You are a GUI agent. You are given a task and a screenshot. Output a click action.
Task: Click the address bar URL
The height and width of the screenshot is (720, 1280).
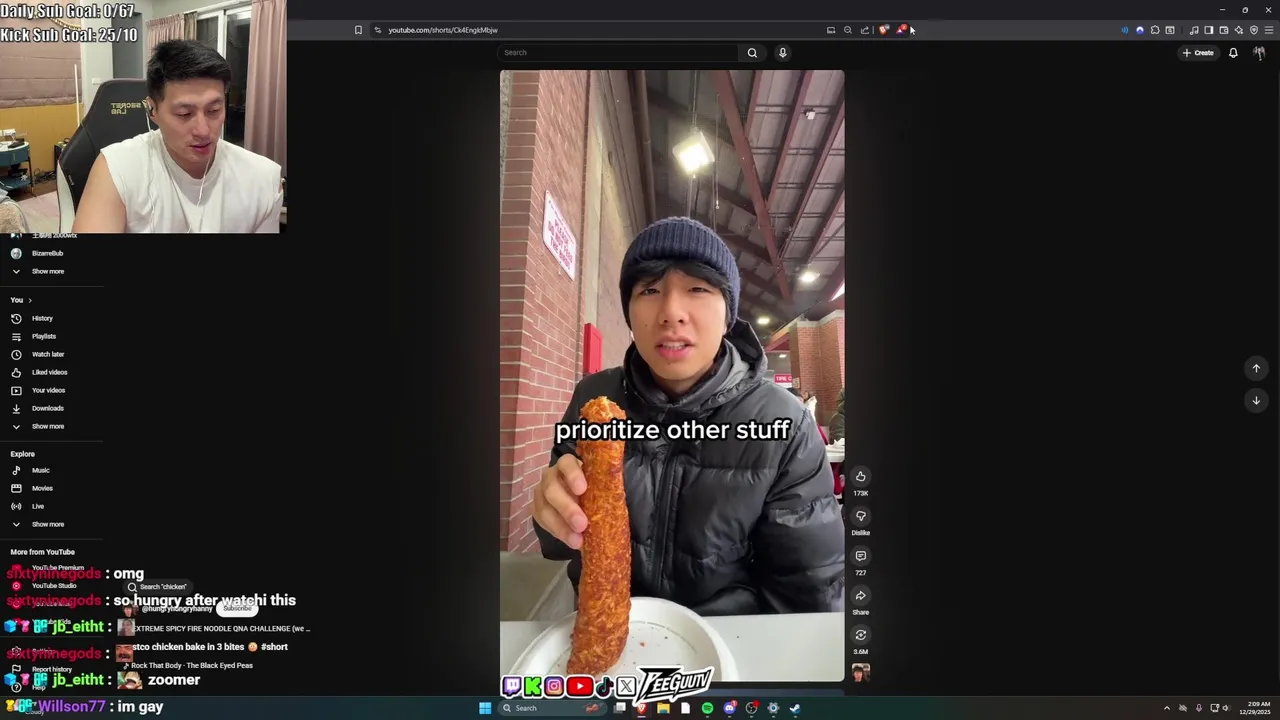[x=443, y=30]
